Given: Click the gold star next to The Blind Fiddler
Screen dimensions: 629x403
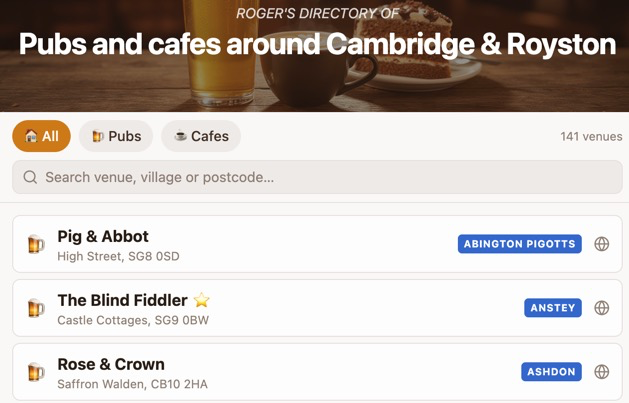Looking at the screenshot, I should tap(202, 300).
